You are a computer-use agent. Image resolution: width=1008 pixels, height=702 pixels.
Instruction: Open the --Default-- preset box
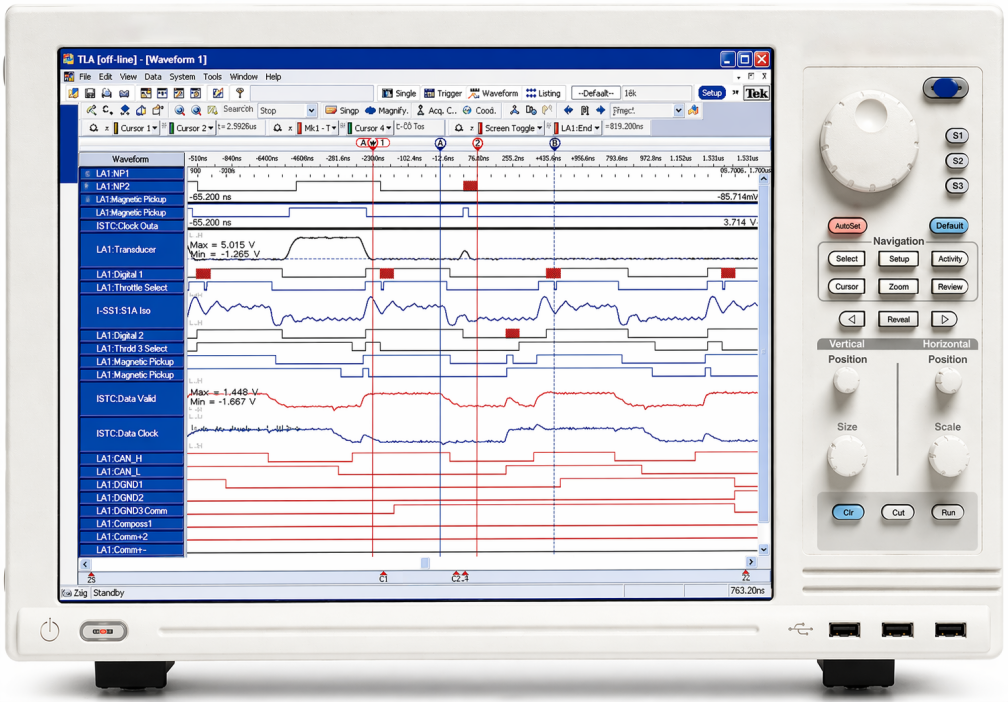point(596,93)
